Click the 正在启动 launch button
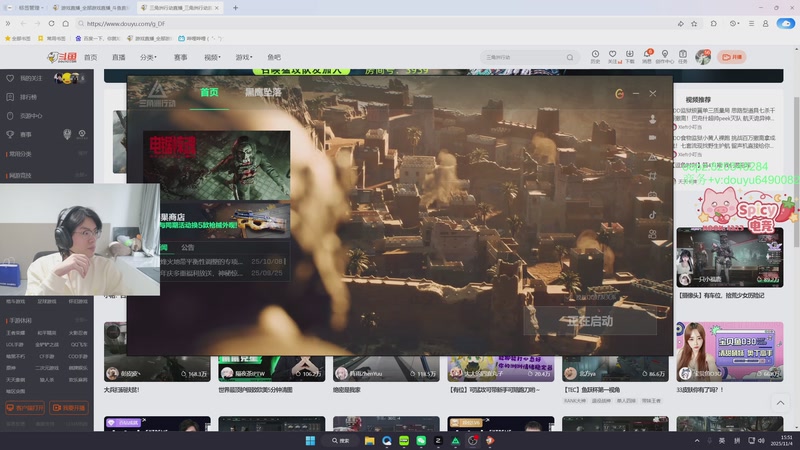The height and width of the screenshot is (450, 800). [590, 321]
